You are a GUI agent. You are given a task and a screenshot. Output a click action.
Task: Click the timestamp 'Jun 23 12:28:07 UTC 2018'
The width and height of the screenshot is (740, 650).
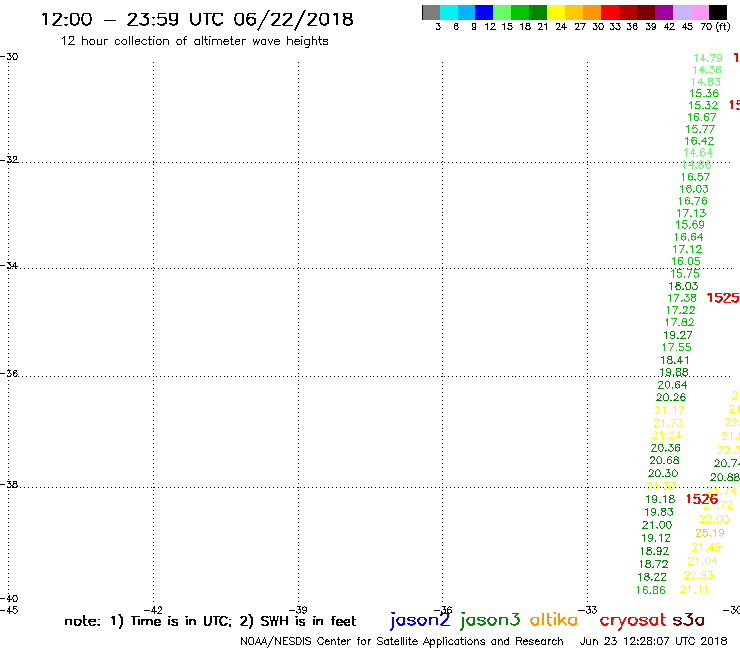pos(654,641)
